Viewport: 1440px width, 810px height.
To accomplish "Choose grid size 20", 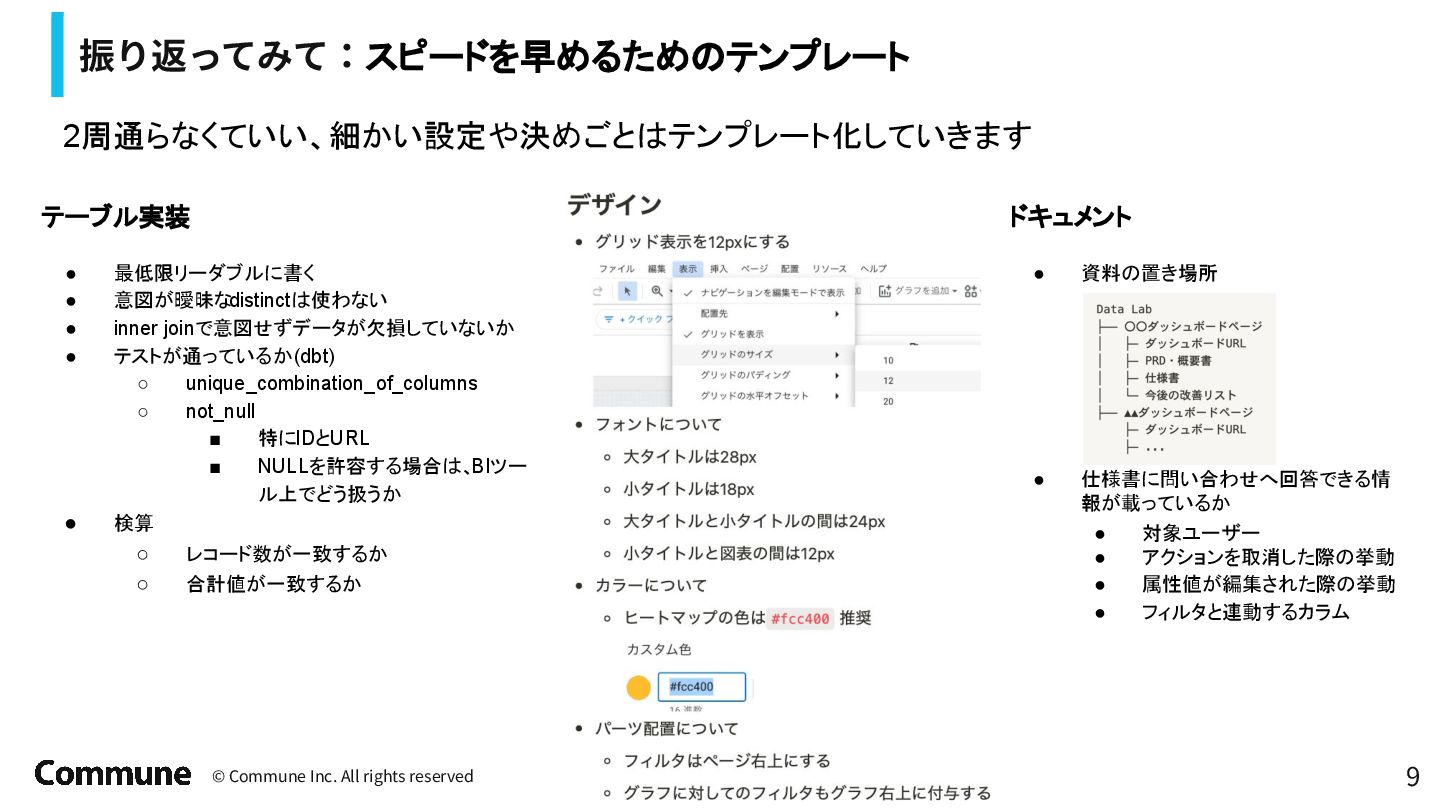I will pyautogui.click(x=918, y=401).
